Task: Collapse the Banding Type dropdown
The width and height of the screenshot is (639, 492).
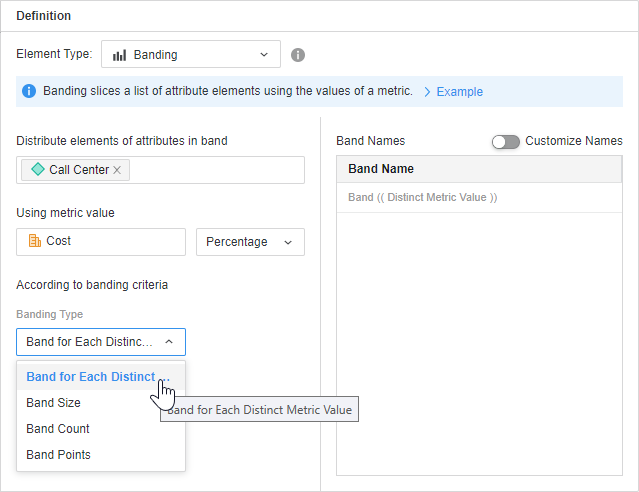Action: pyautogui.click(x=101, y=342)
